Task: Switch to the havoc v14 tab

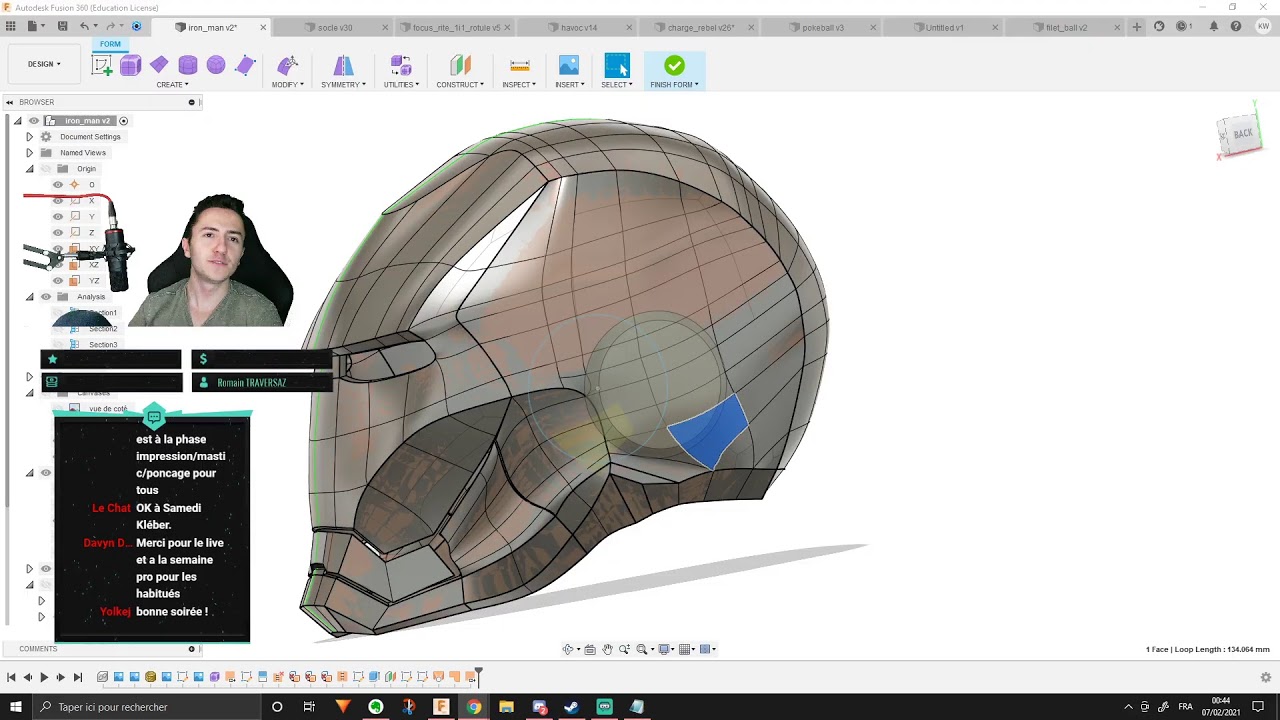Action: click(579, 28)
